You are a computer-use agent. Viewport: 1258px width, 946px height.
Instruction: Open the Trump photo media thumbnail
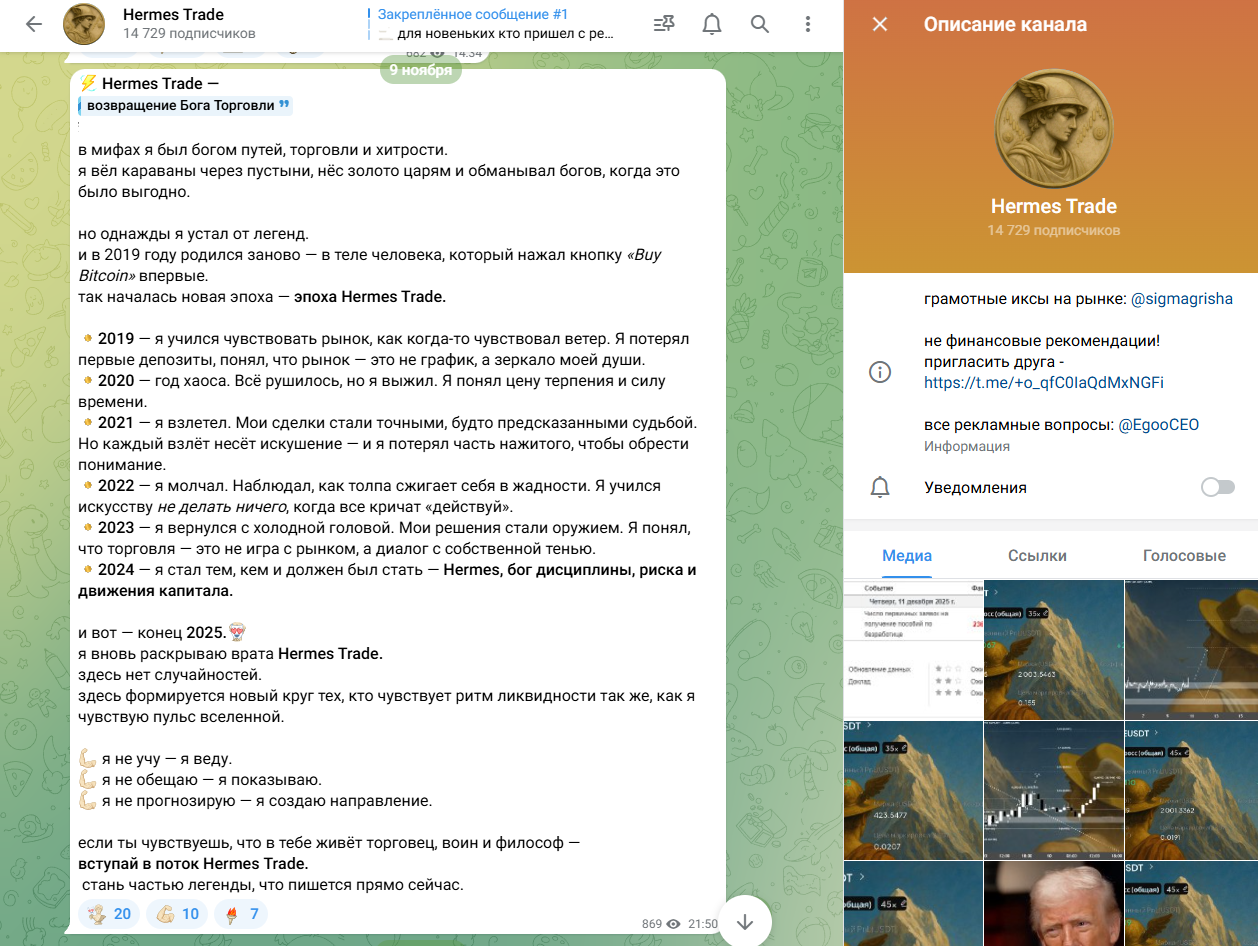(1053, 903)
